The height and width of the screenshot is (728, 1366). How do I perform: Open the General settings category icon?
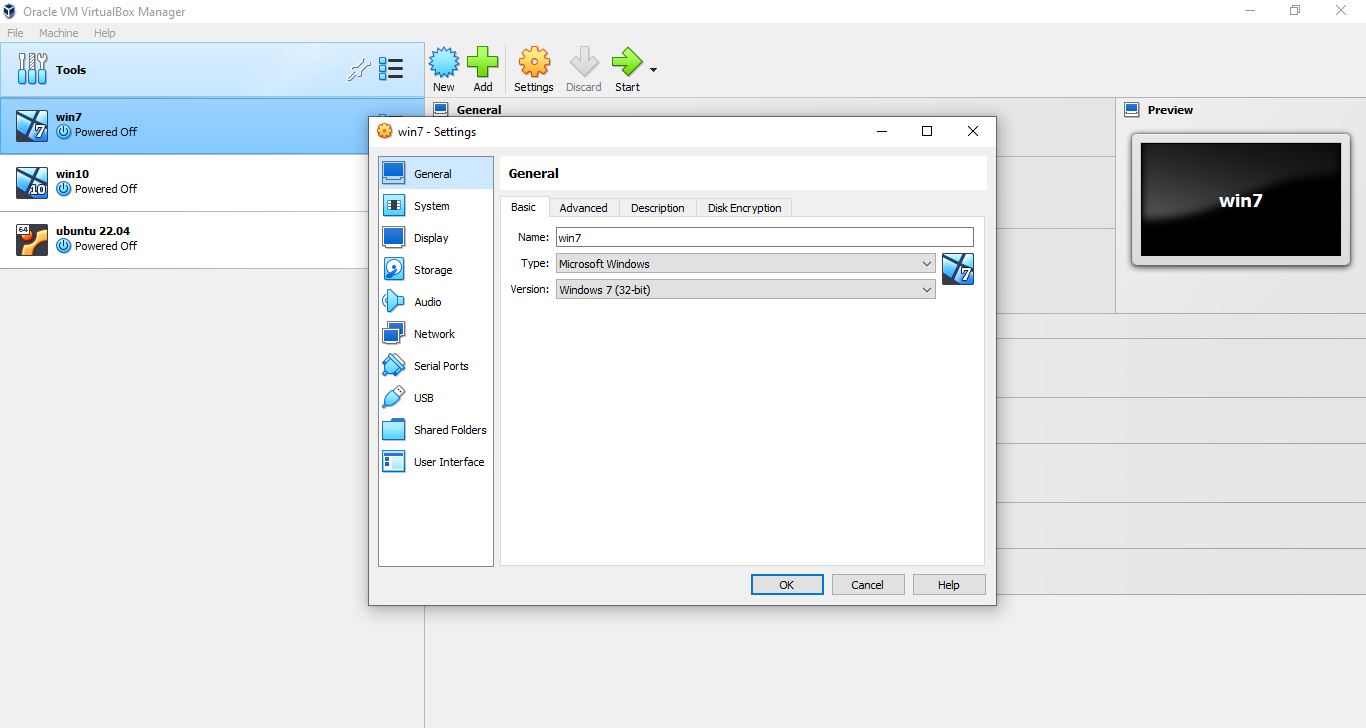[394, 173]
